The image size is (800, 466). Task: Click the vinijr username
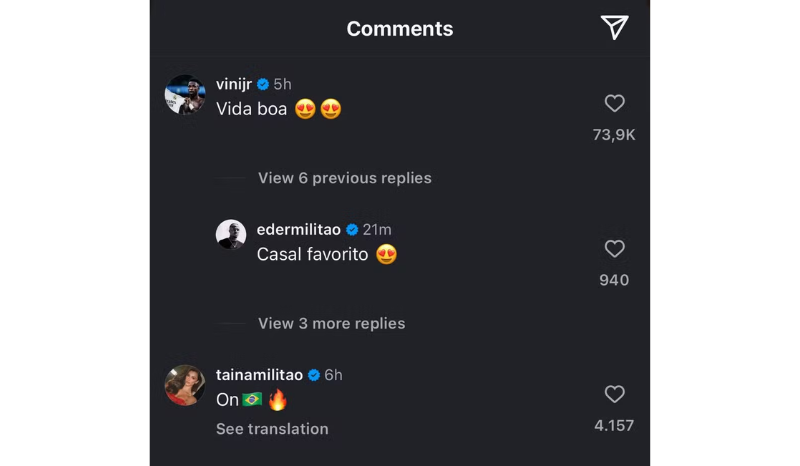pyautogui.click(x=234, y=84)
